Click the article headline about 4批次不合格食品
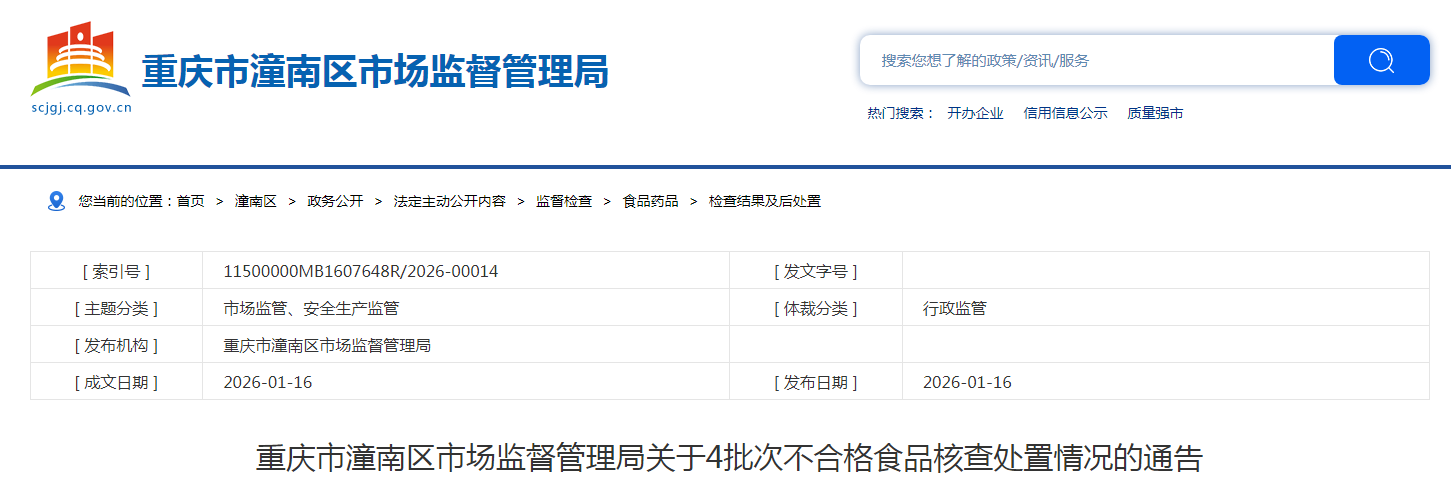The height and width of the screenshot is (494, 1451). pos(729,458)
